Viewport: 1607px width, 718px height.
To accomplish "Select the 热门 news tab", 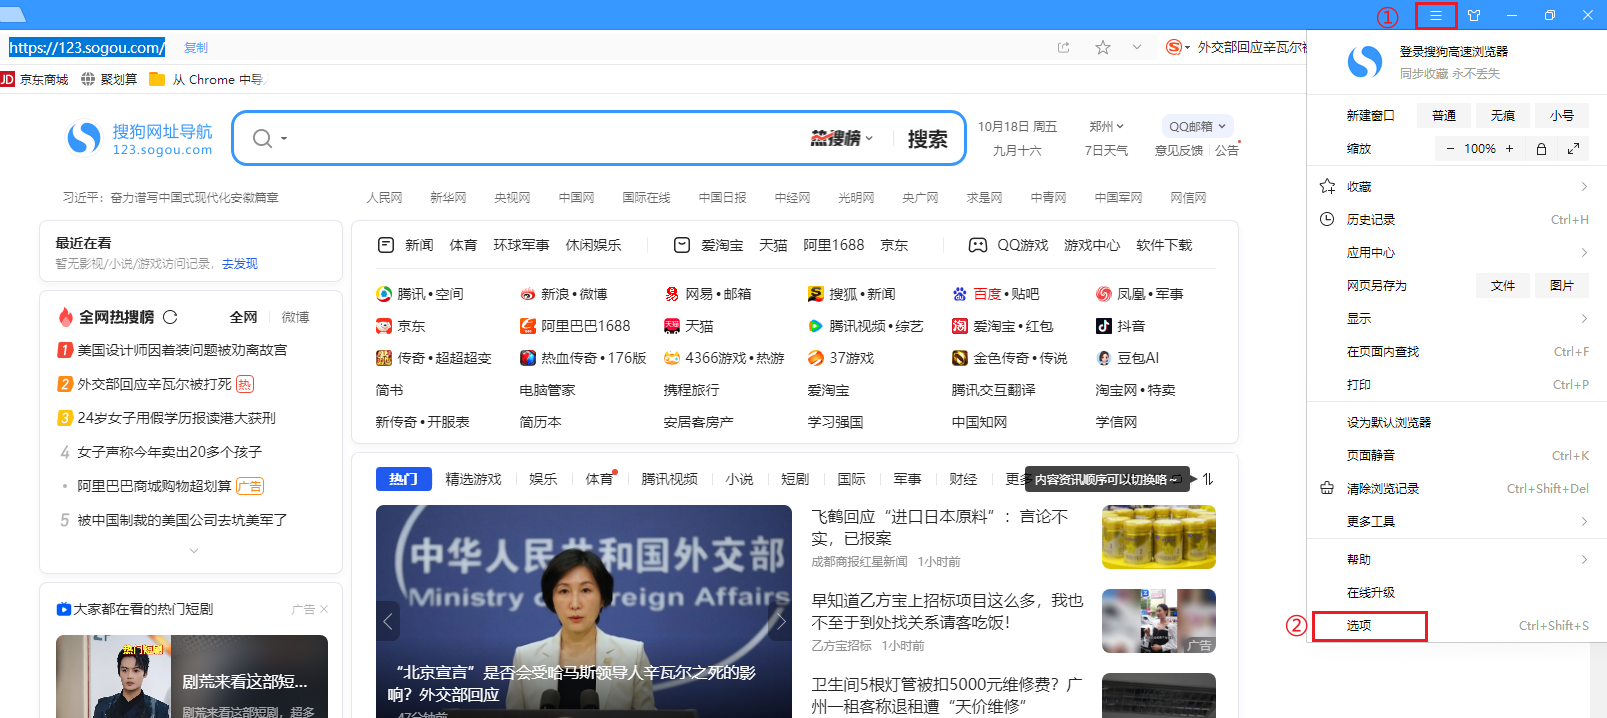I will pyautogui.click(x=404, y=479).
